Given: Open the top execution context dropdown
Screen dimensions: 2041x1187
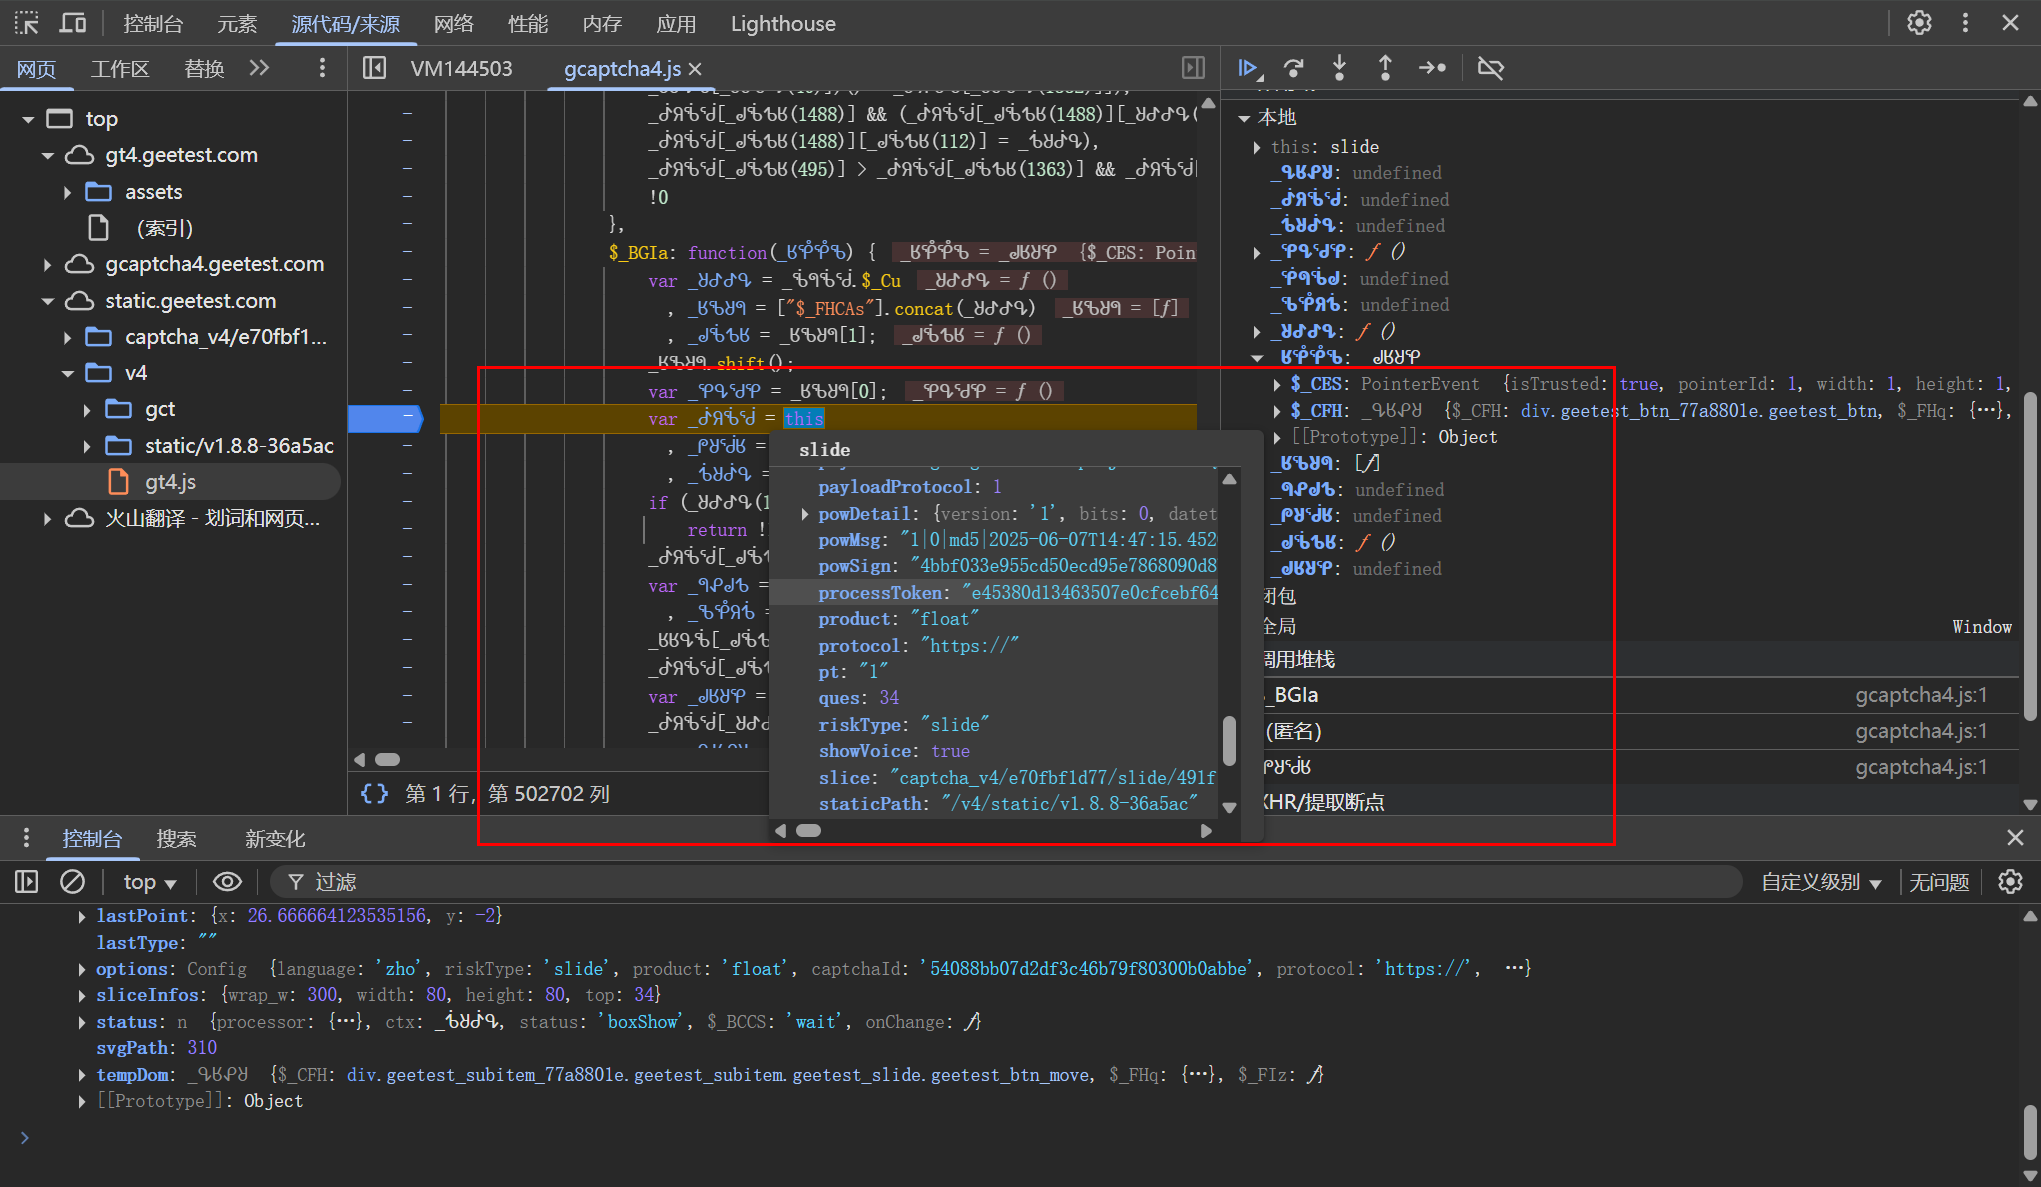Looking at the screenshot, I should click(150, 882).
